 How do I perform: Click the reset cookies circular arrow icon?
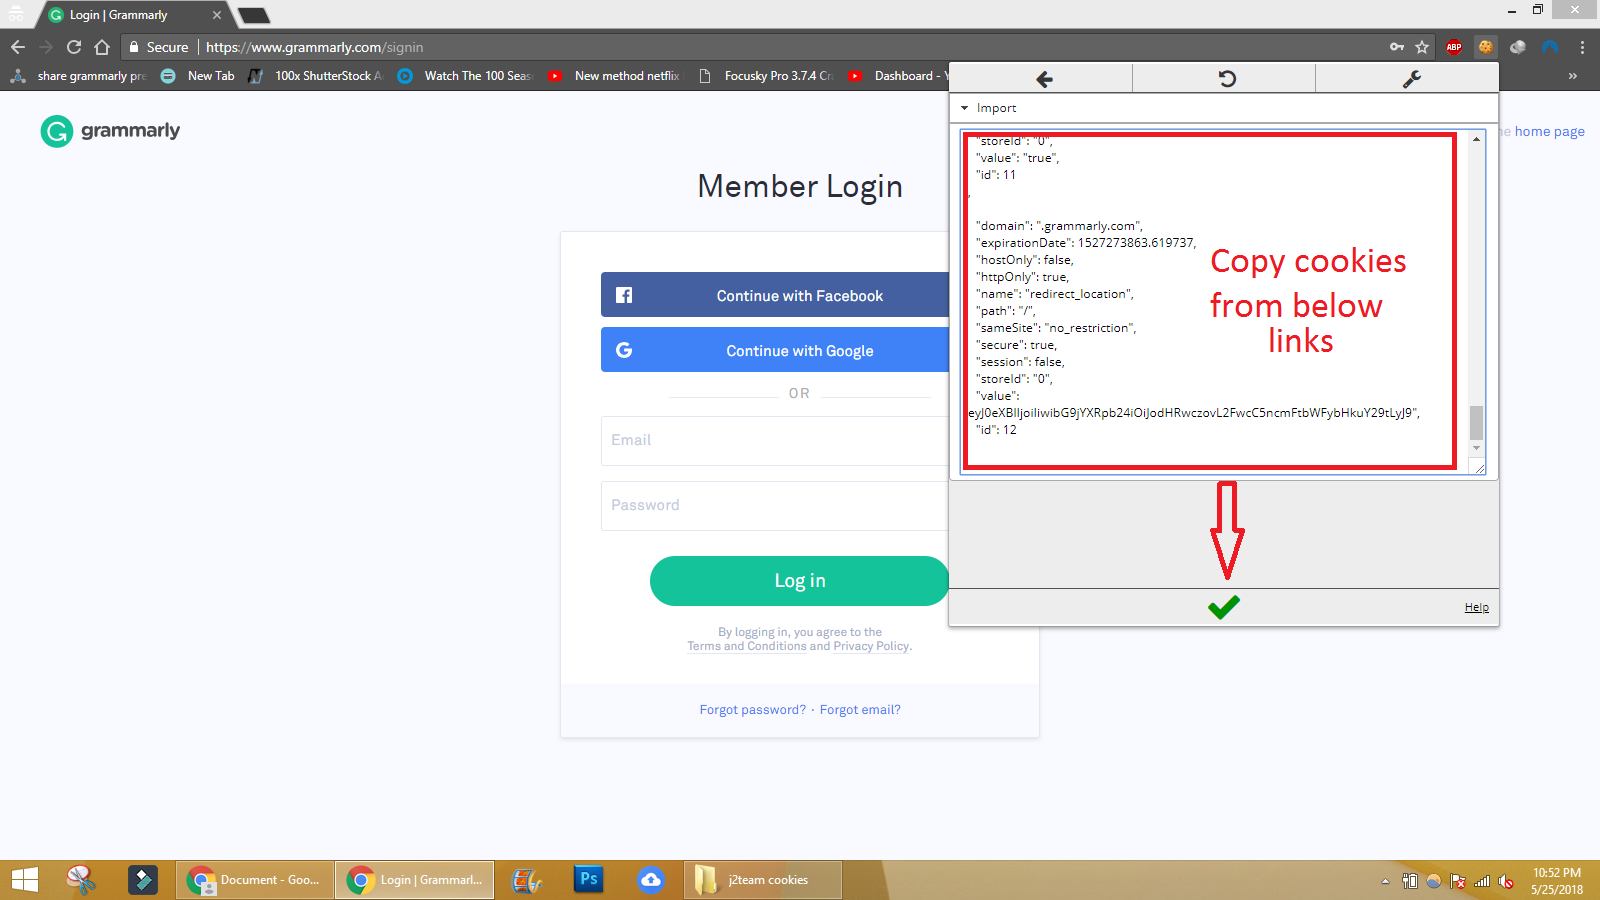[x=1227, y=79]
